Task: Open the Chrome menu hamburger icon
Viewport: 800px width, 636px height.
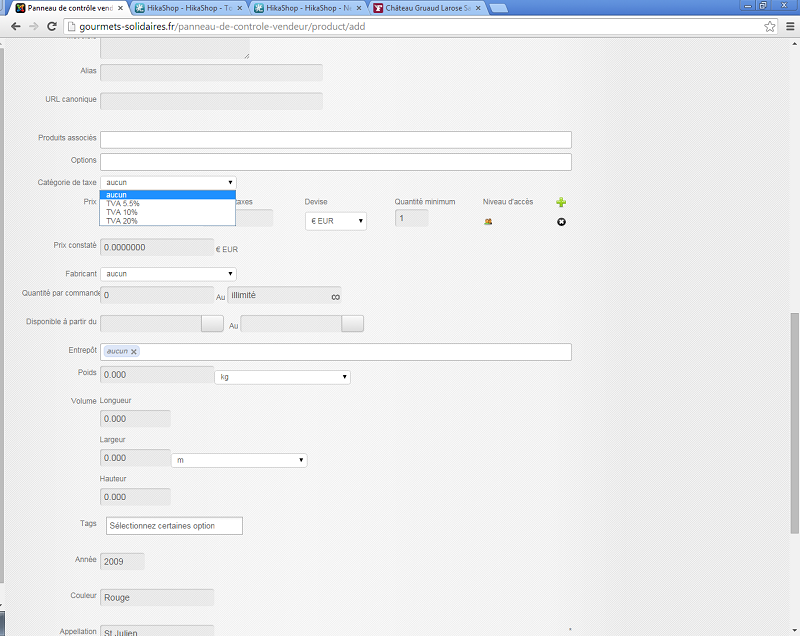Action: 790,27
